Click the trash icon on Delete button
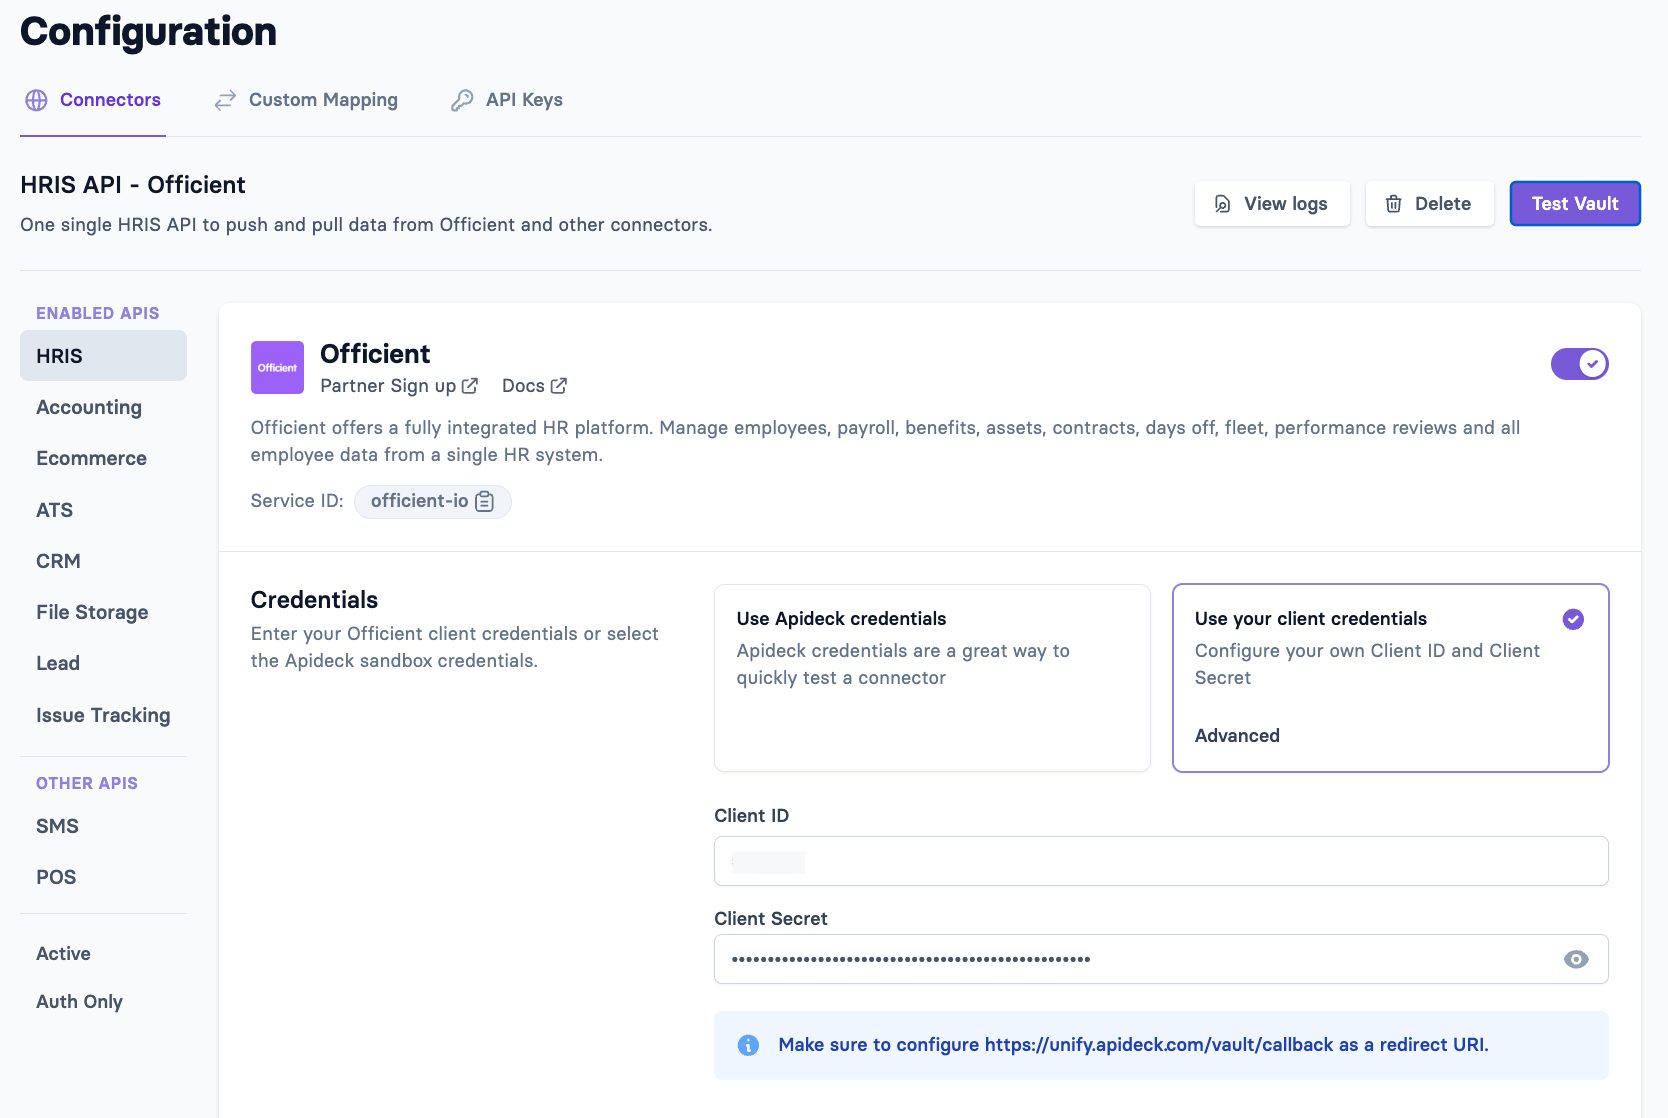Screen dimensions: 1668x1118 [x=1394, y=203]
